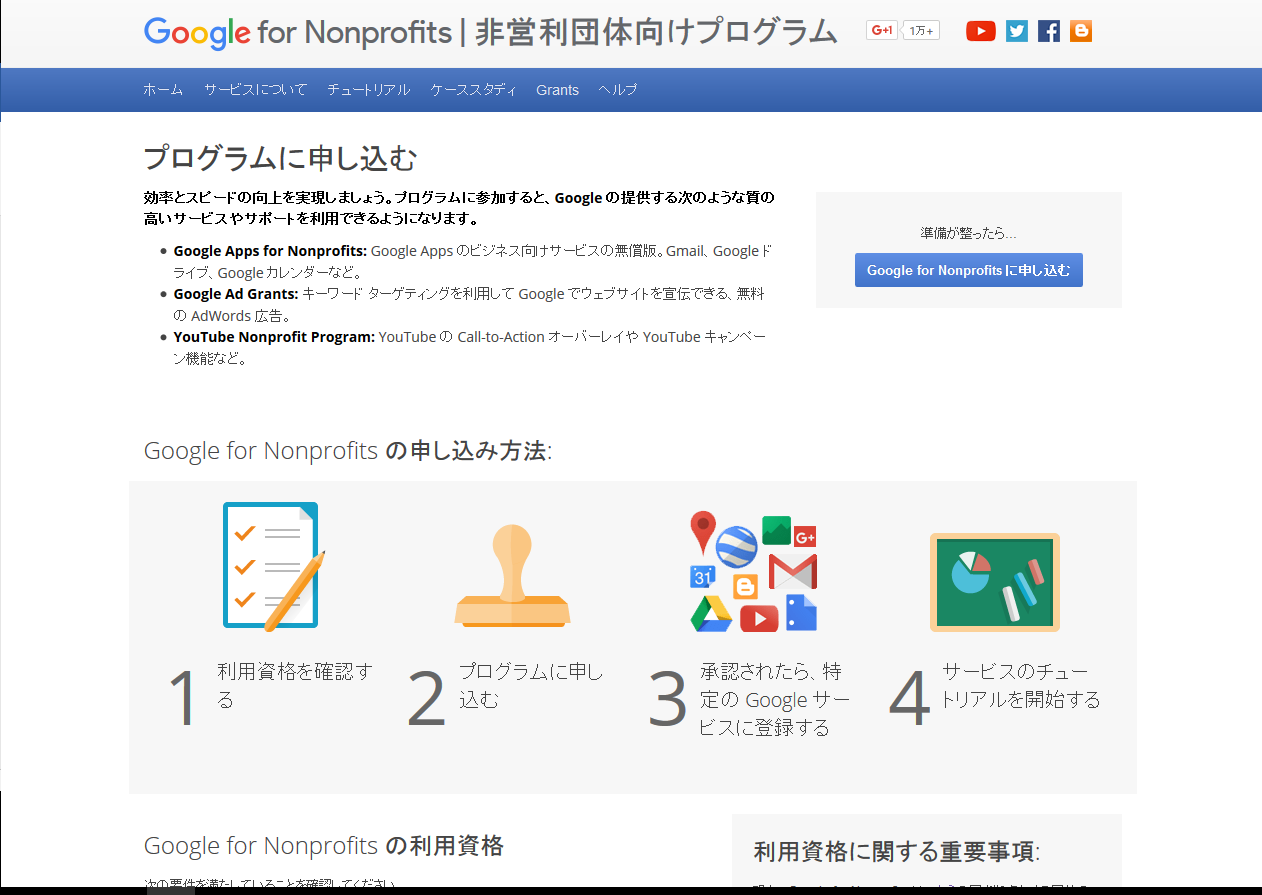Viewport: 1262px width, 895px height.
Task: Click Google for Nonprofits に申し込む button
Action: [x=968, y=270]
